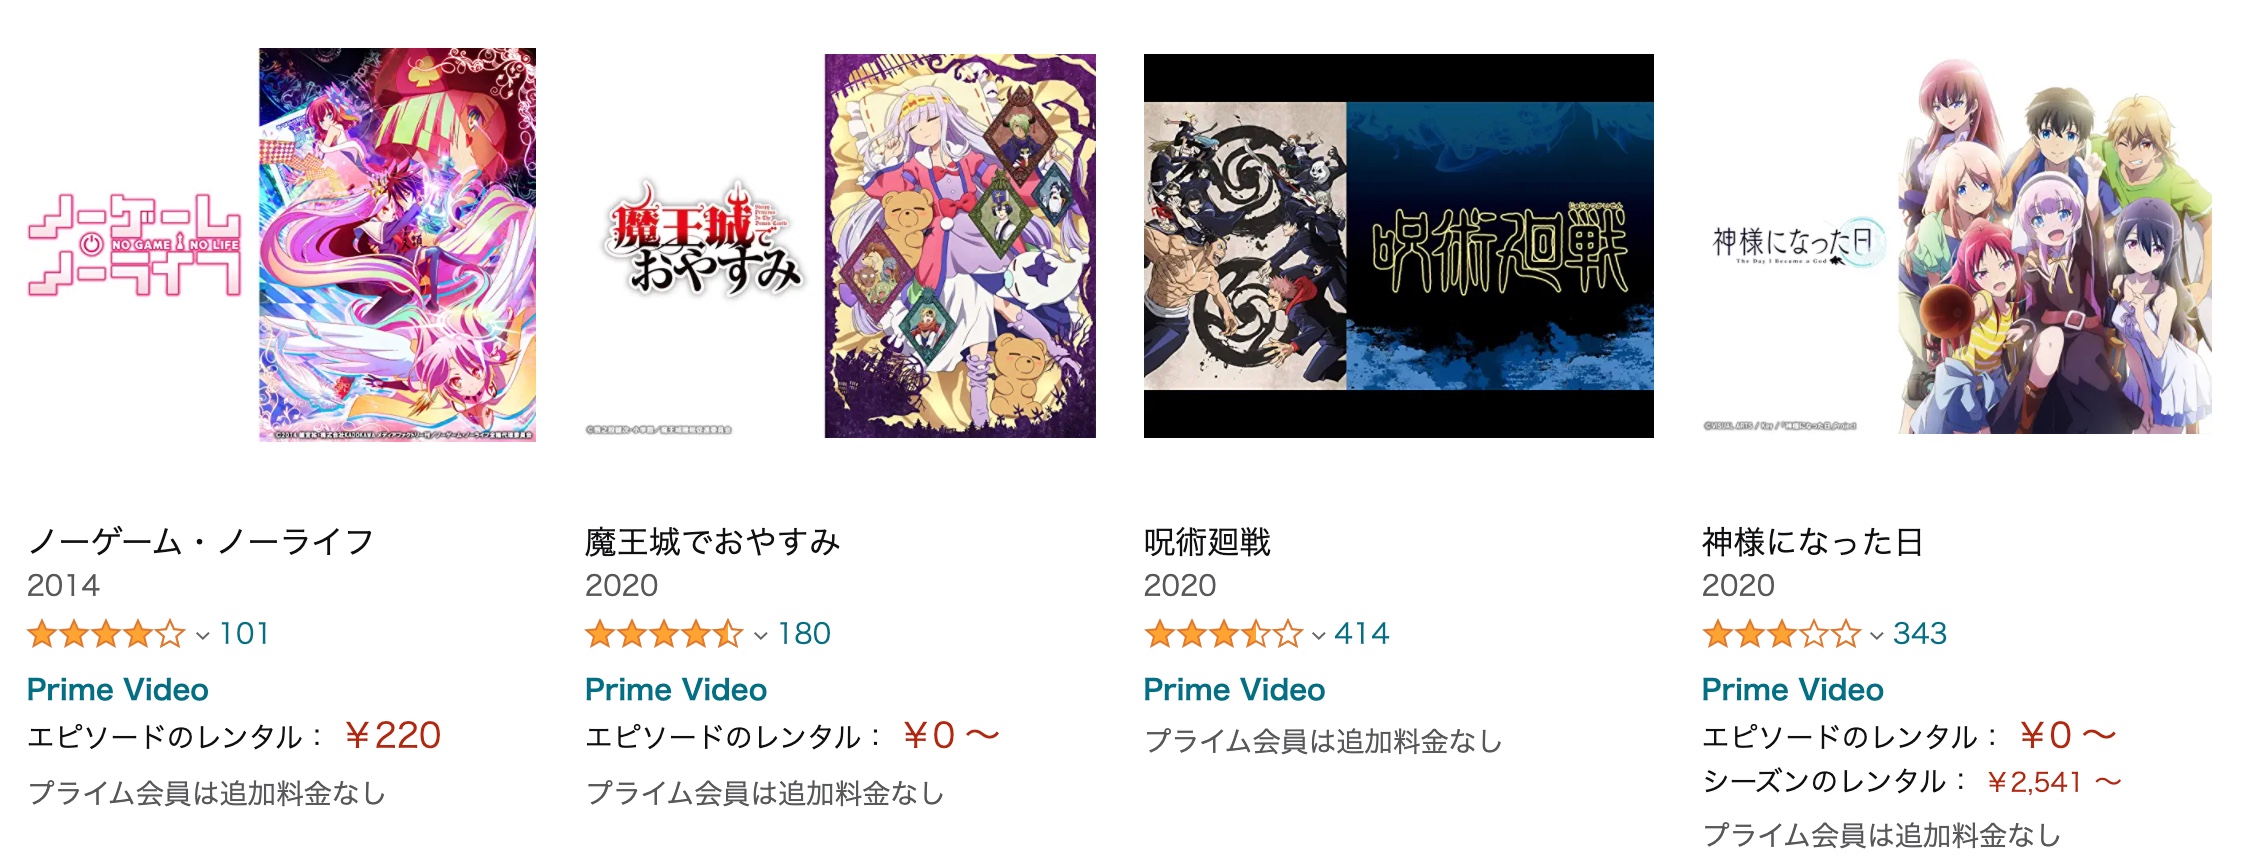The height and width of the screenshot is (862, 2248).
Task: Open the No Game No Life cover thumbnail
Action: pyautogui.click(x=281, y=245)
